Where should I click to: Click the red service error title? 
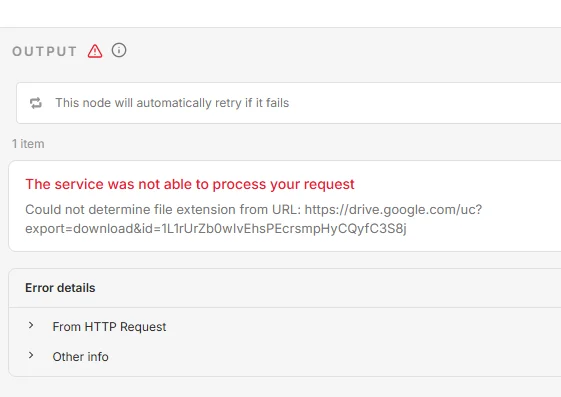click(190, 184)
